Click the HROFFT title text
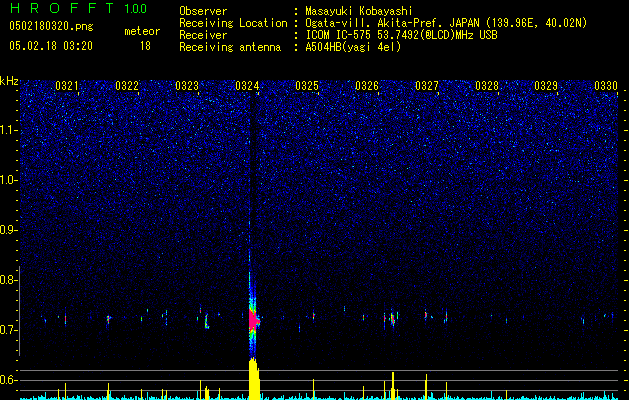This screenshot has height=400, width=629. (62, 8)
